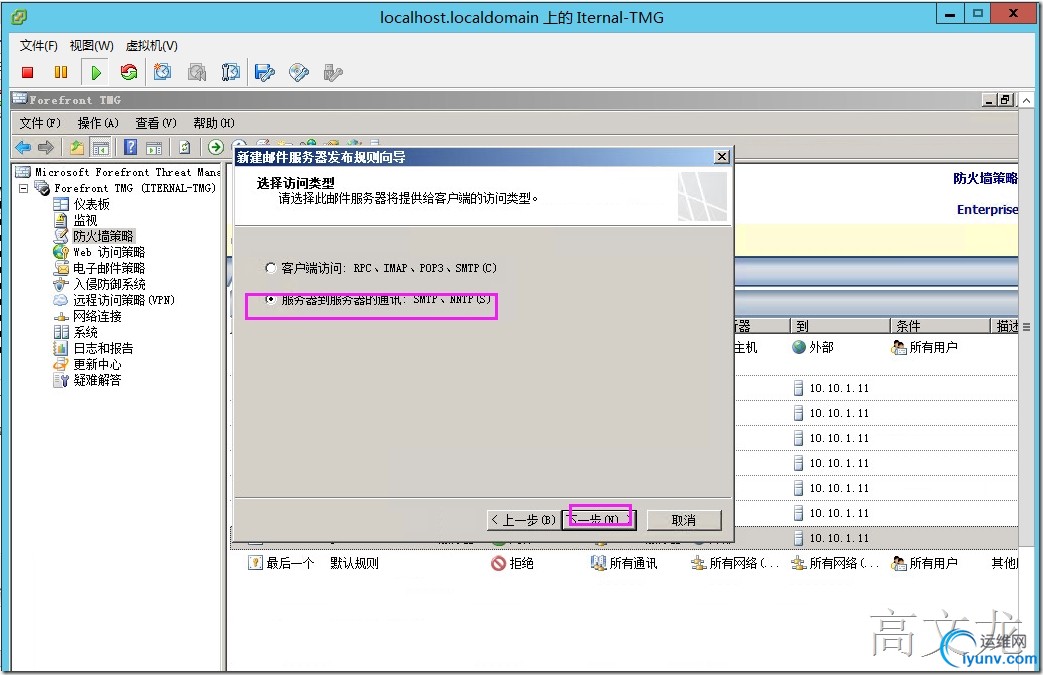Viewport: 1043px width, 675px height.
Task: Click the refresh page icon in TMG toolbar
Action: tap(185, 147)
